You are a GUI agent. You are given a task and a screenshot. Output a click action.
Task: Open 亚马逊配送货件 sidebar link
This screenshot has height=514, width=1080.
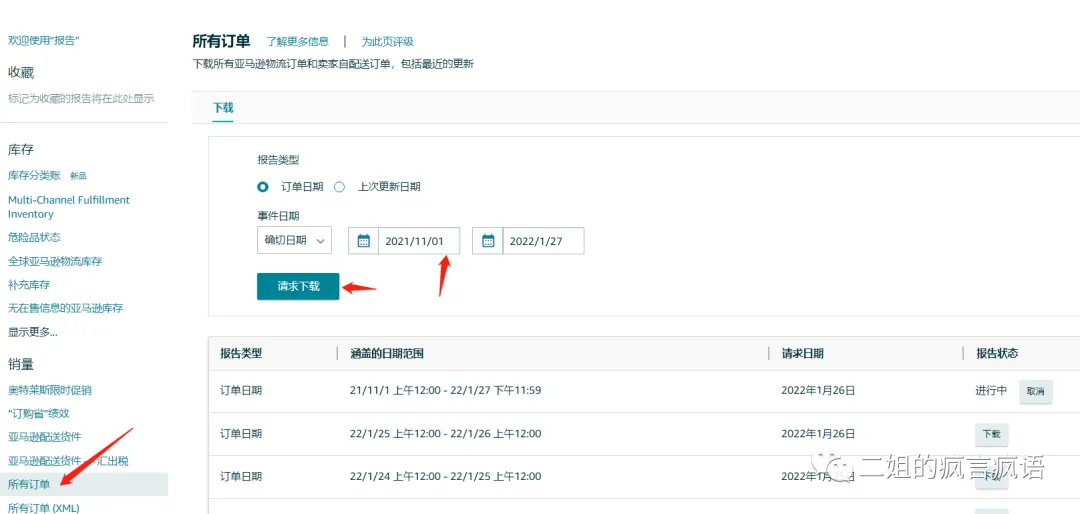pyautogui.click(x=45, y=437)
